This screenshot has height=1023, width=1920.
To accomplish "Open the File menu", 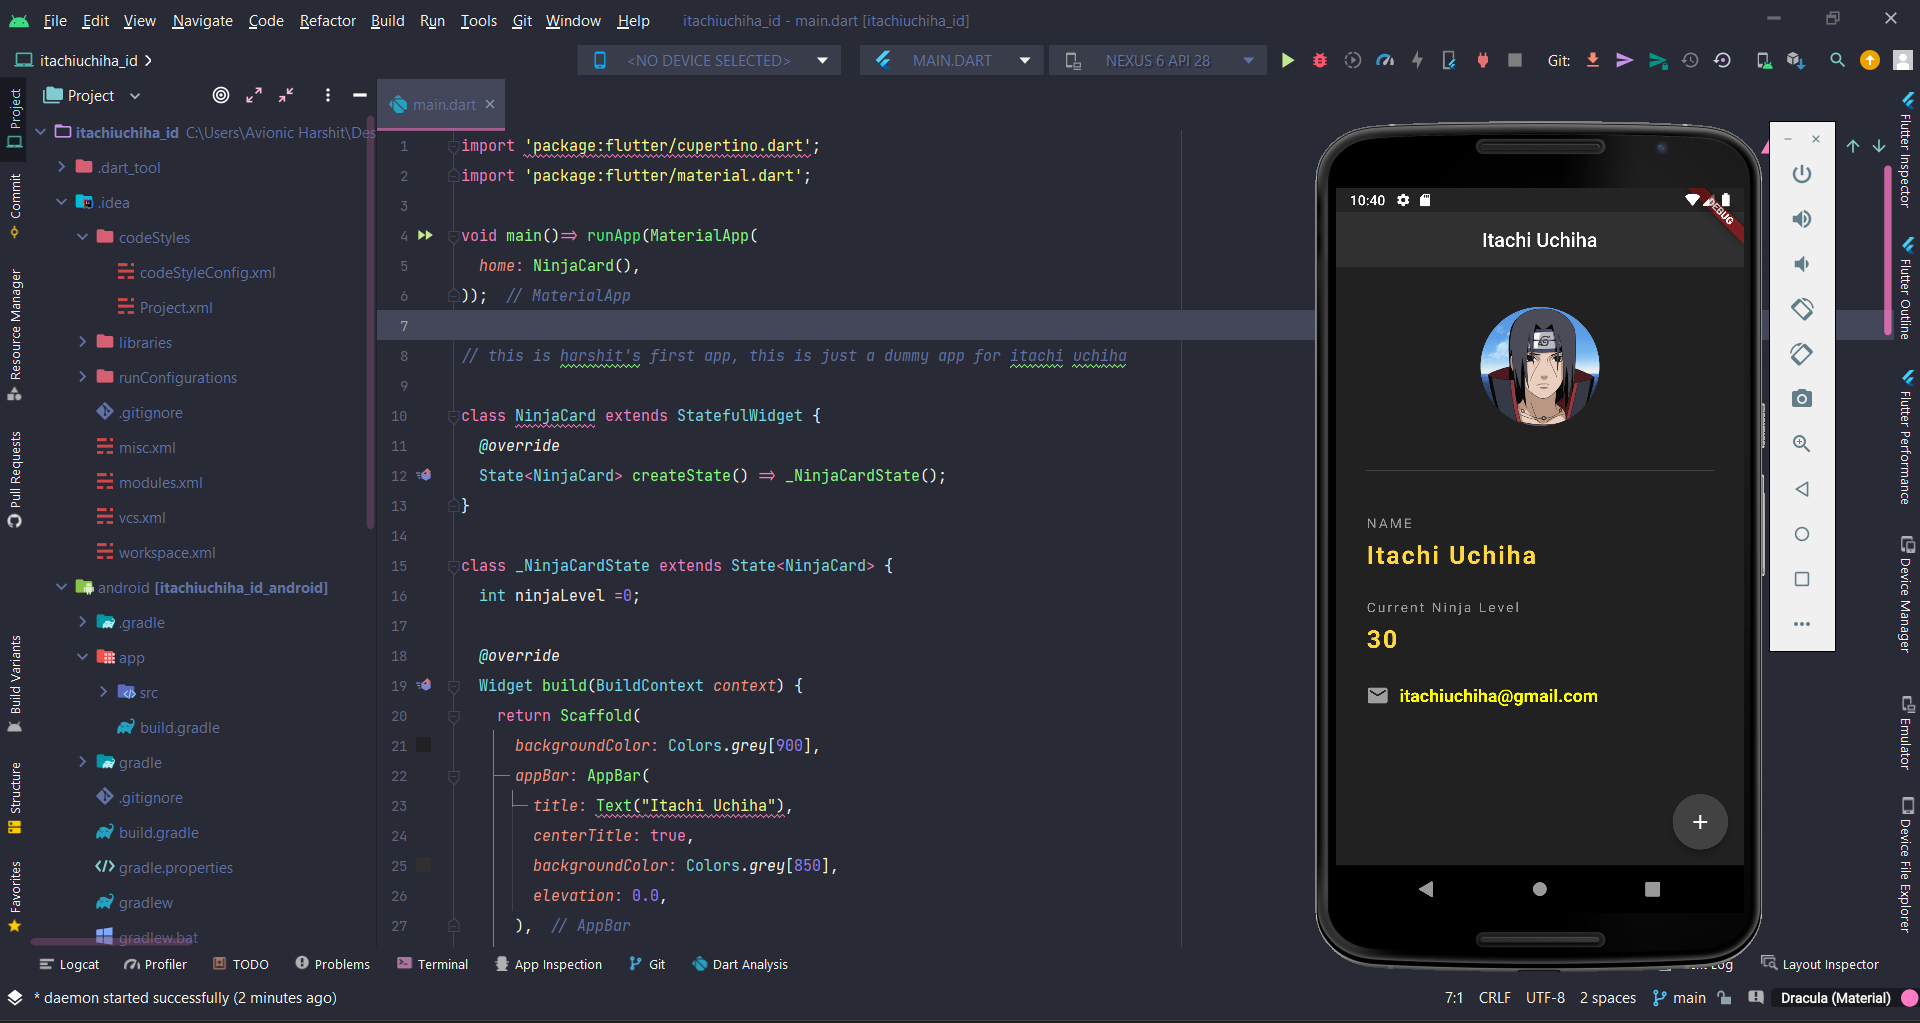I will [55, 20].
